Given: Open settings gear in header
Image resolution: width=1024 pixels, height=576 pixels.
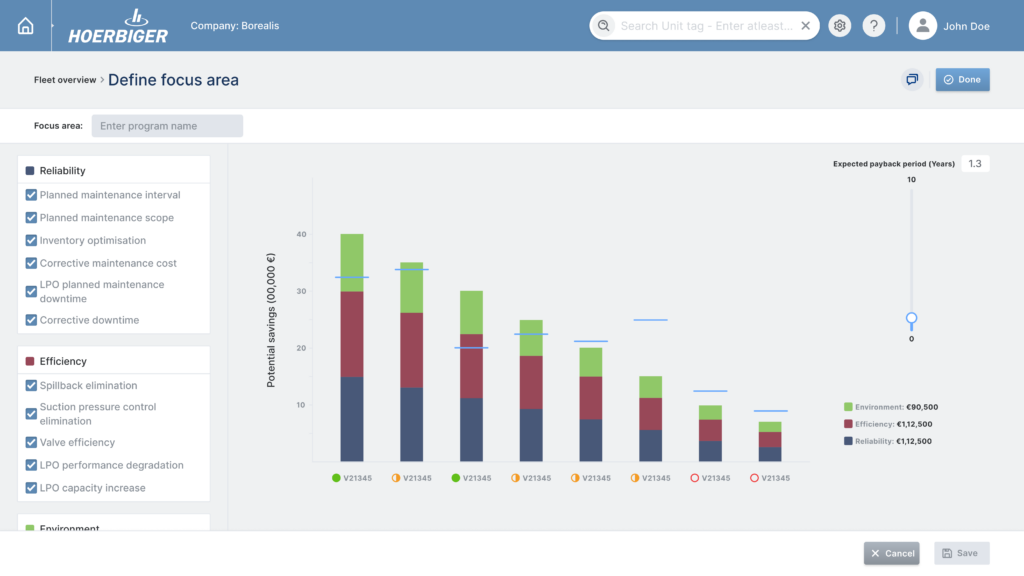Looking at the screenshot, I should click(x=840, y=26).
